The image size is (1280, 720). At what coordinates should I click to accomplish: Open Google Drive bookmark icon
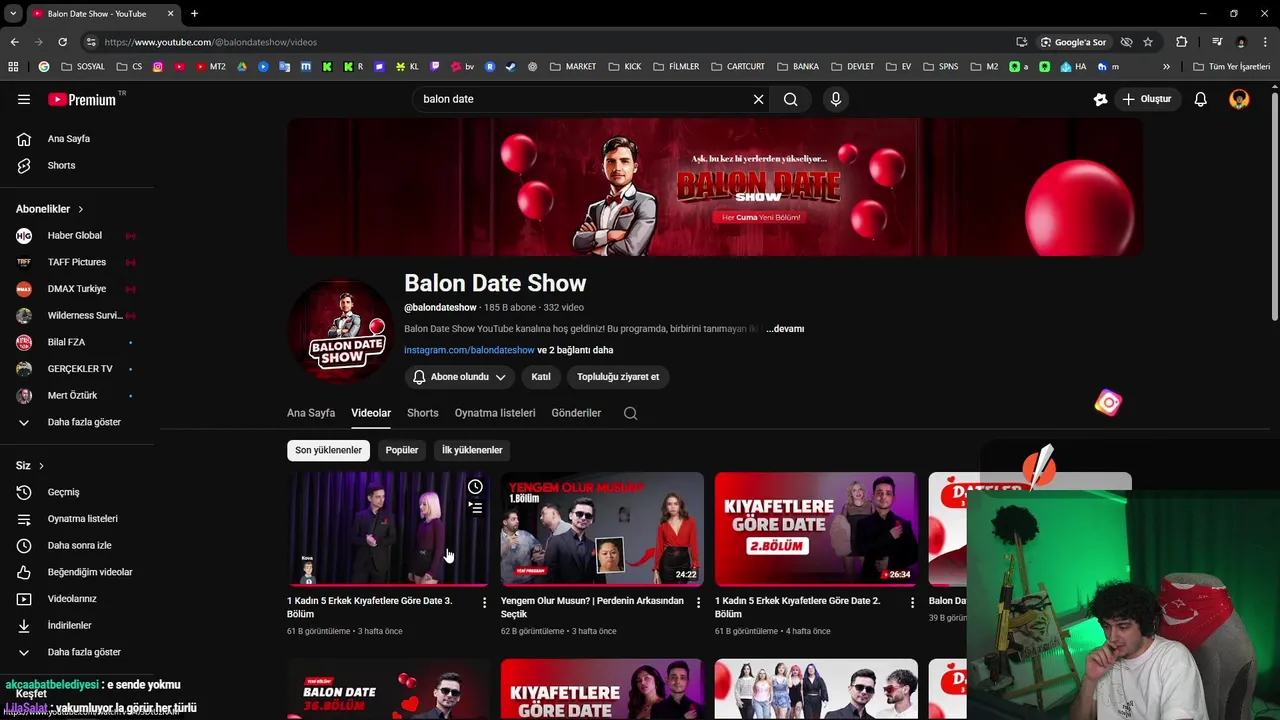coord(242,67)
